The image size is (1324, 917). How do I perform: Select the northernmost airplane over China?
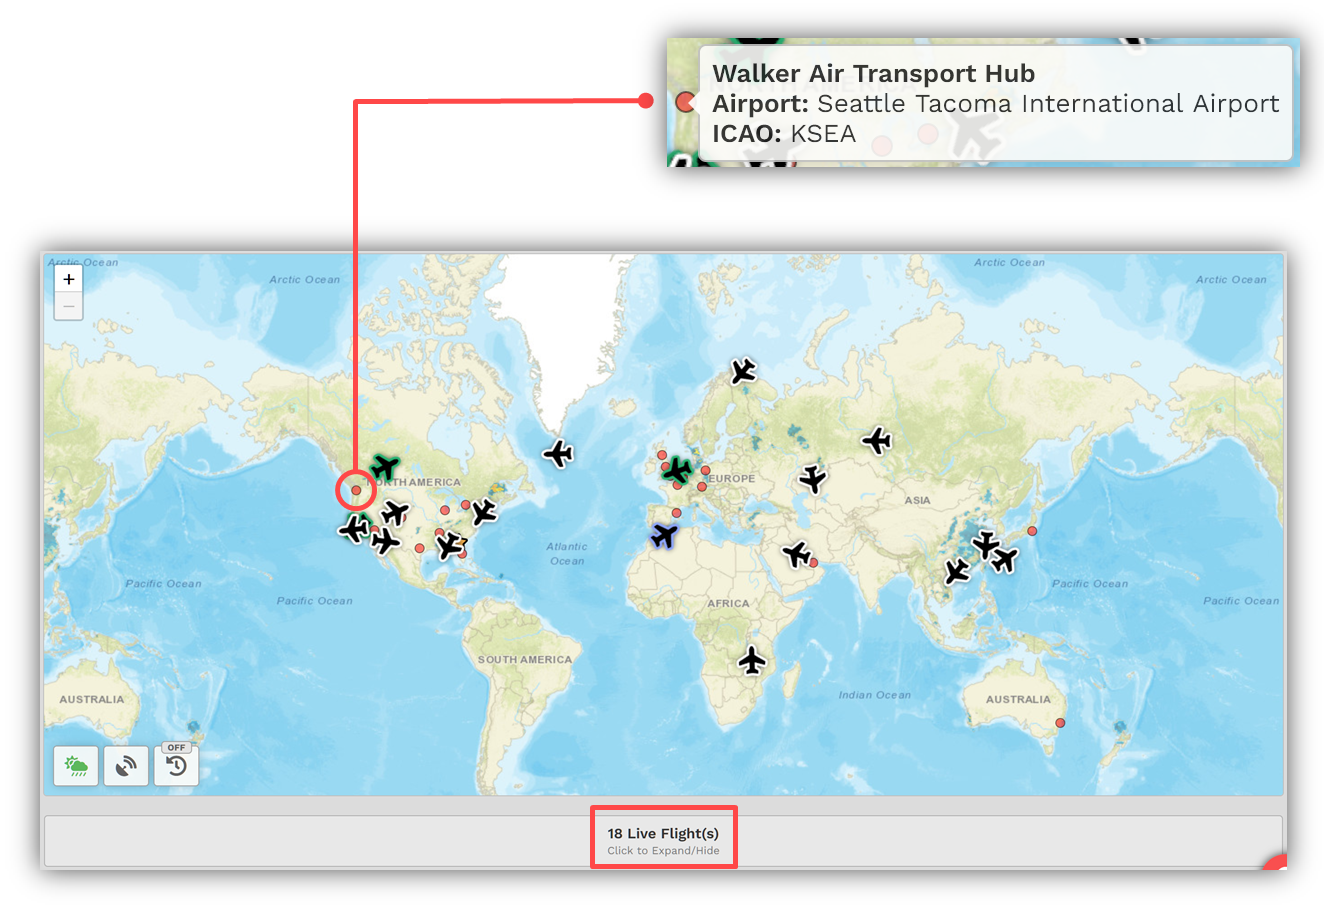click(x=986, y=544)
